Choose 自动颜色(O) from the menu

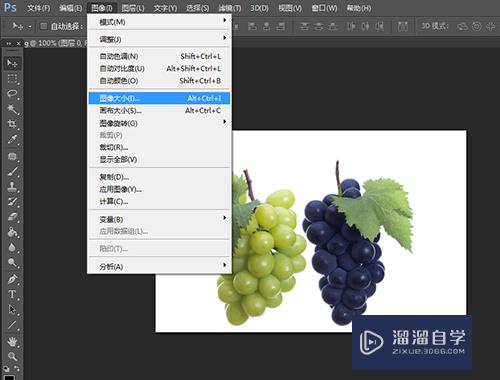point(159,81)
